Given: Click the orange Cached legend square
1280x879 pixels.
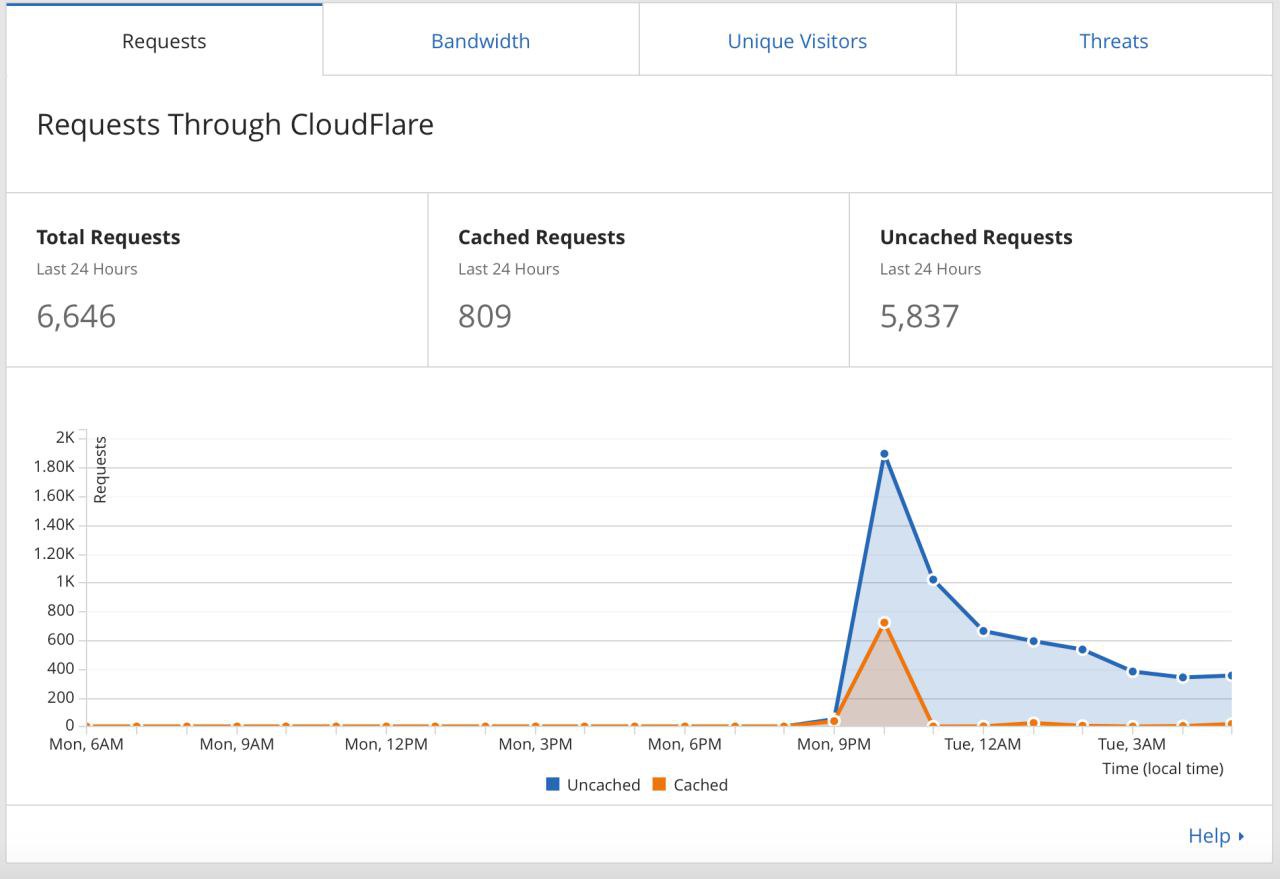Looking at the screenshot, I should pos(659,785).
